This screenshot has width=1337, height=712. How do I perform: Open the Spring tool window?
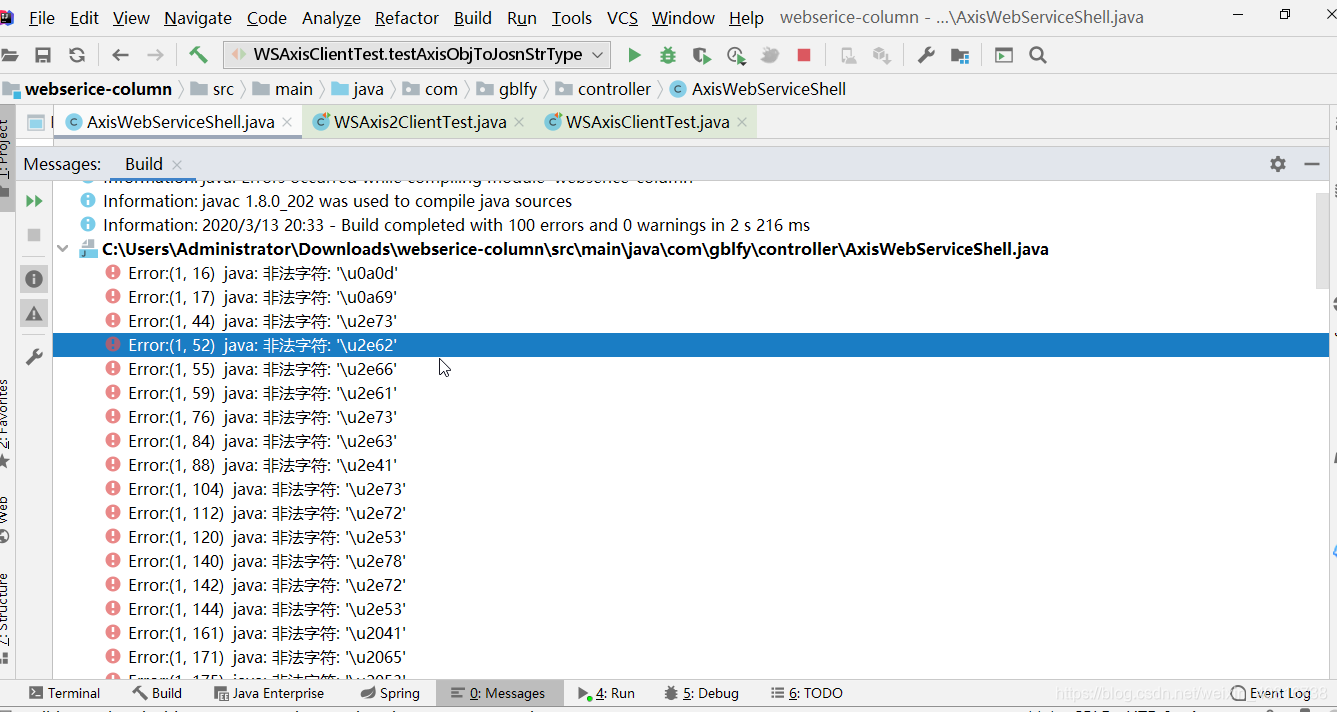(389, 693)
